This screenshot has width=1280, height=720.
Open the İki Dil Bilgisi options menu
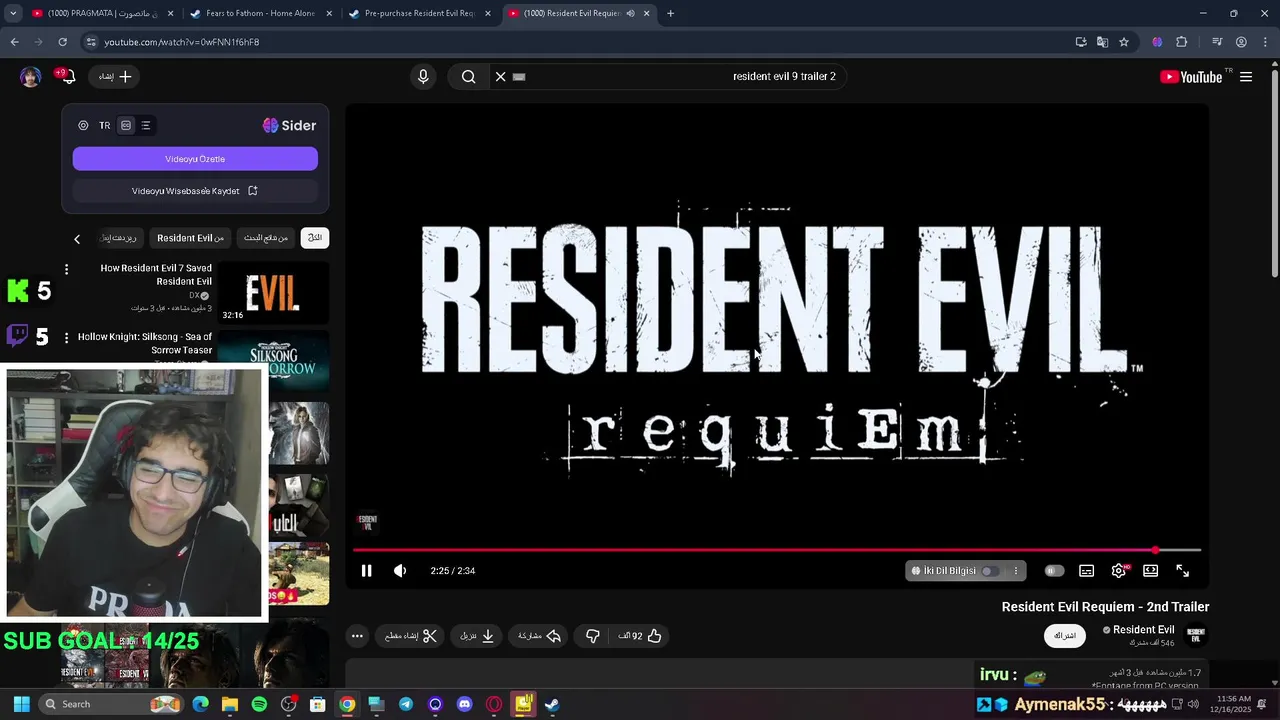pos(1016,571)
